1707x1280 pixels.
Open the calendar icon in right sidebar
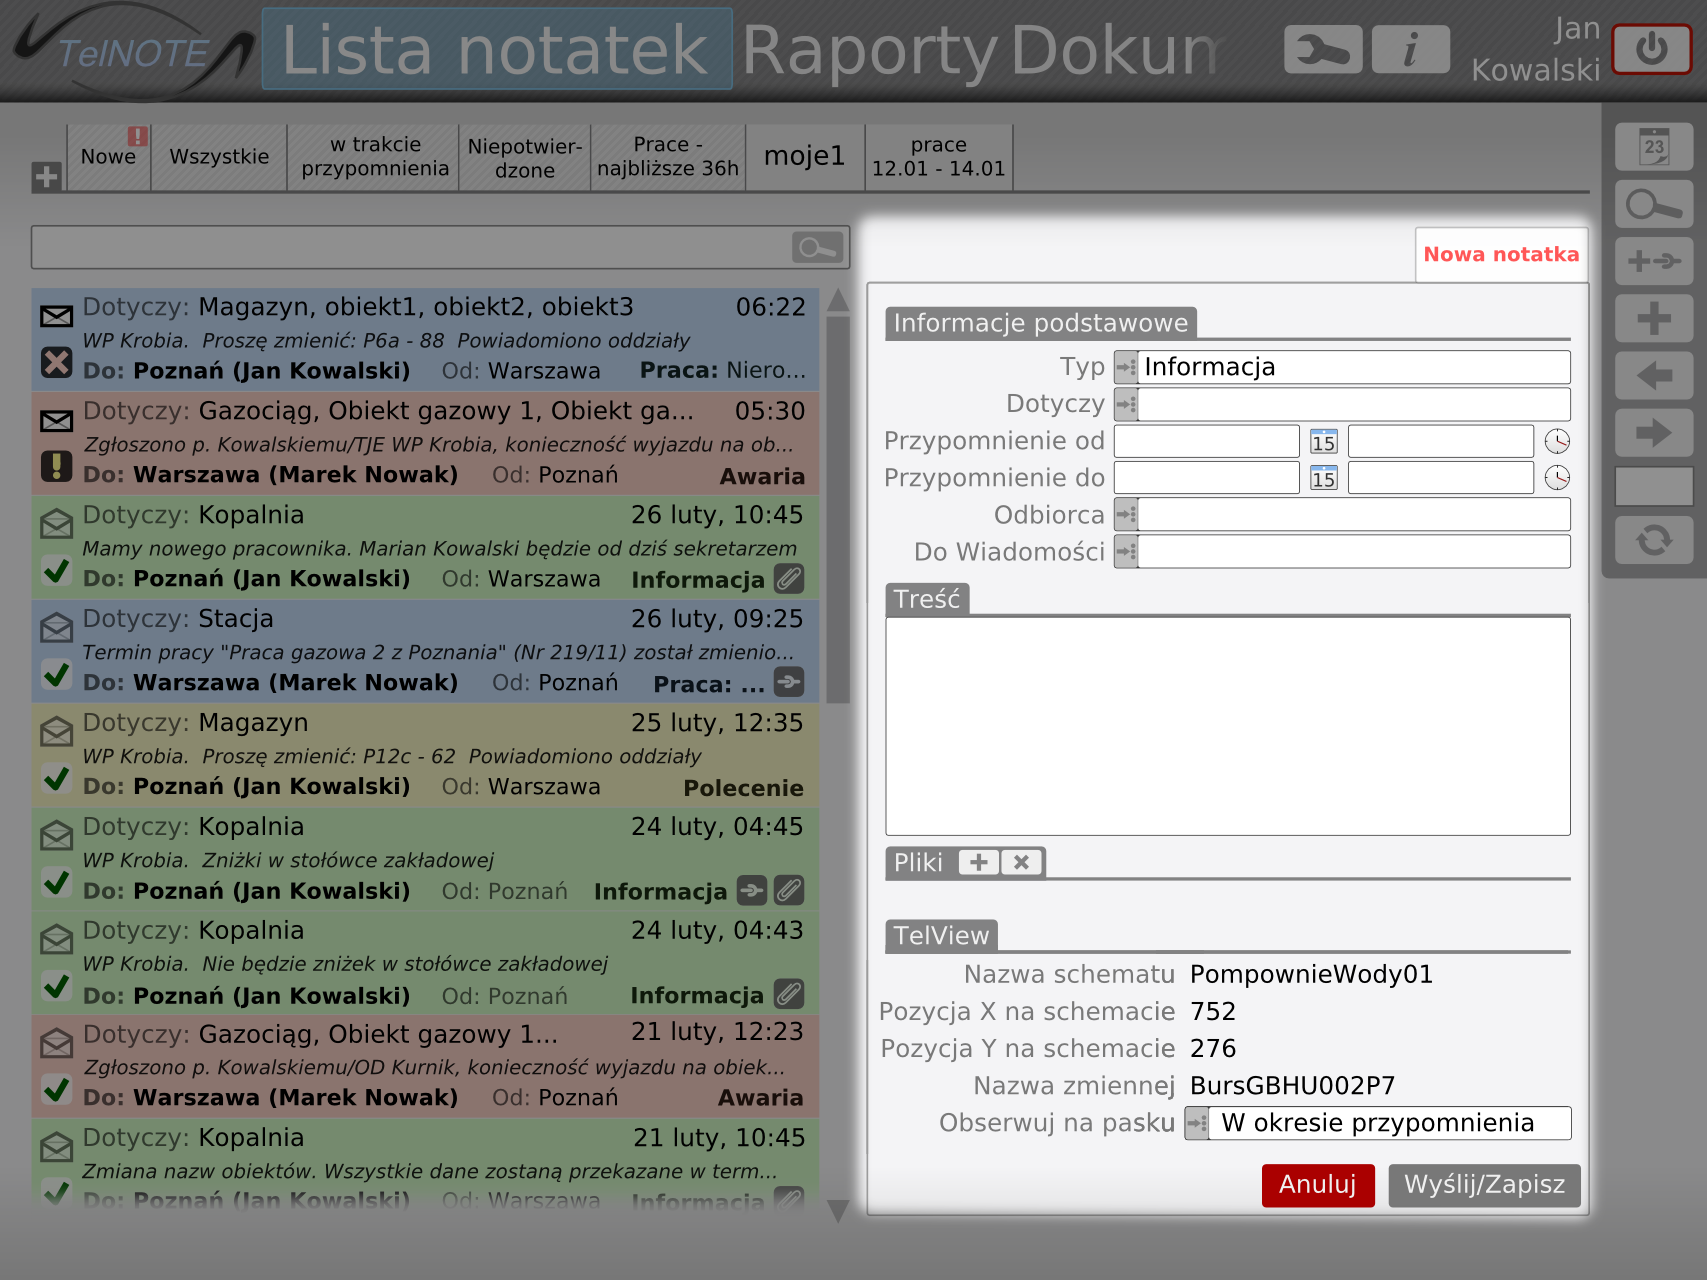[x=1654, y=147]
